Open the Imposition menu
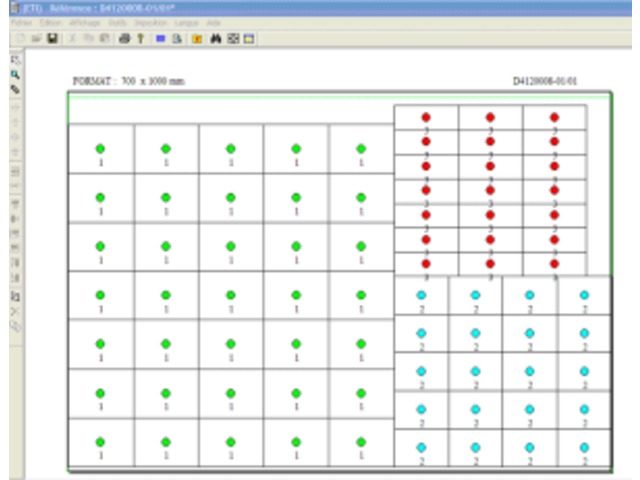This screenshot has height=480, width=640. (150, 22)
